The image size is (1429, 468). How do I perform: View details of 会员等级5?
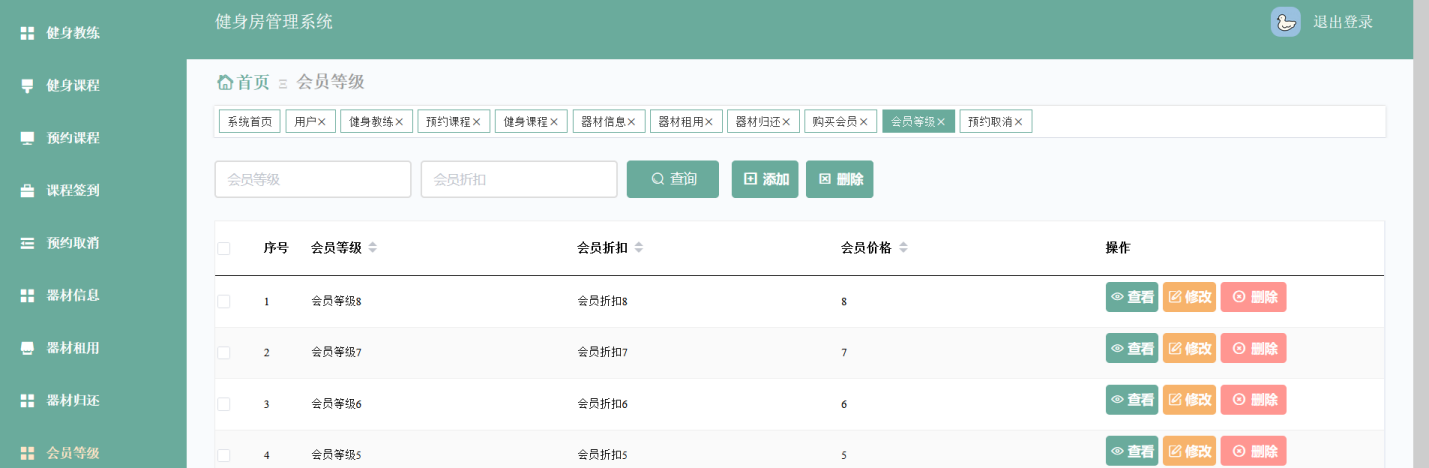point(1132,451)
